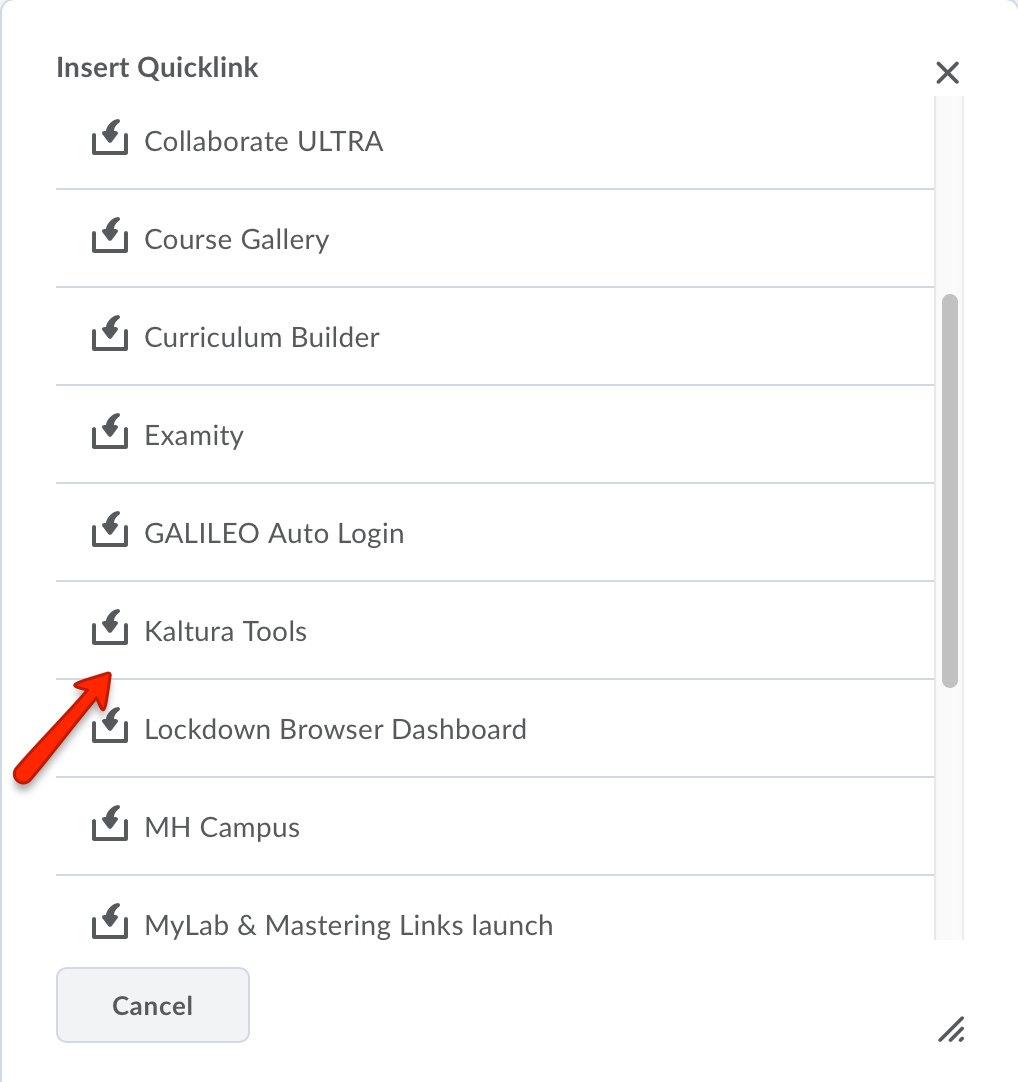Select Collaborate ULTRA from the list
The image size is (1018, 1082).
pos(264,141)
